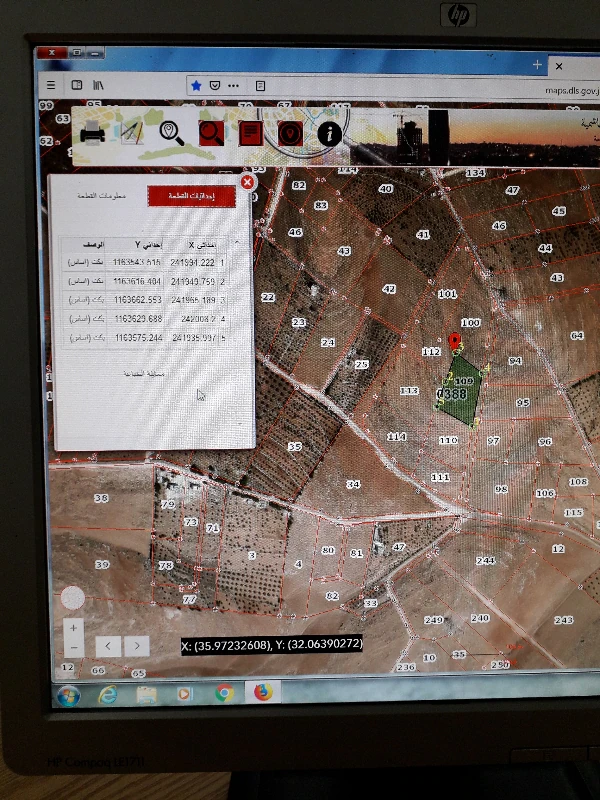Click the round white button above zoom controls
The image size is (600, 800).
[x=73, y=597]
